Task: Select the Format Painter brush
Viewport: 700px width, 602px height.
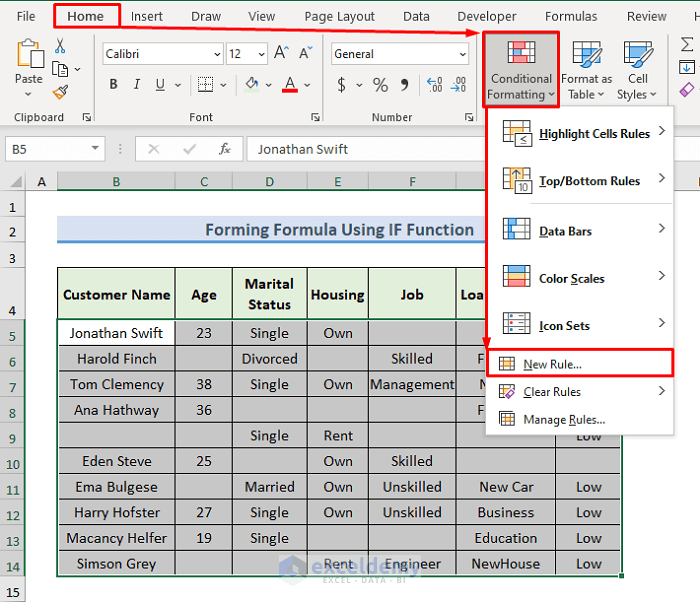Action: (x=60, y=92)
